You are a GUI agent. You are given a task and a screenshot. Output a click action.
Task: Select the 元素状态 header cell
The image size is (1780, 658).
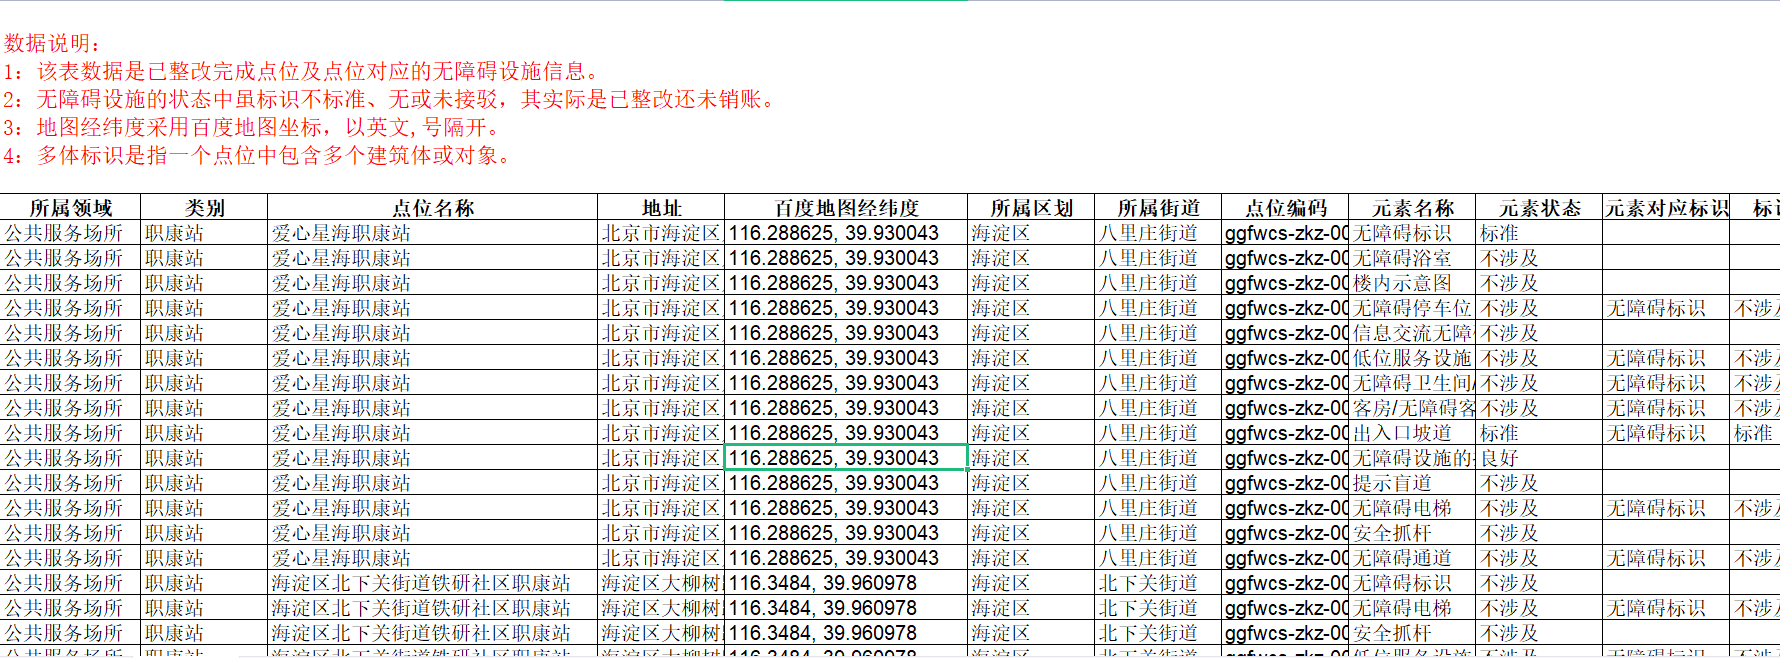(1539, 208)
